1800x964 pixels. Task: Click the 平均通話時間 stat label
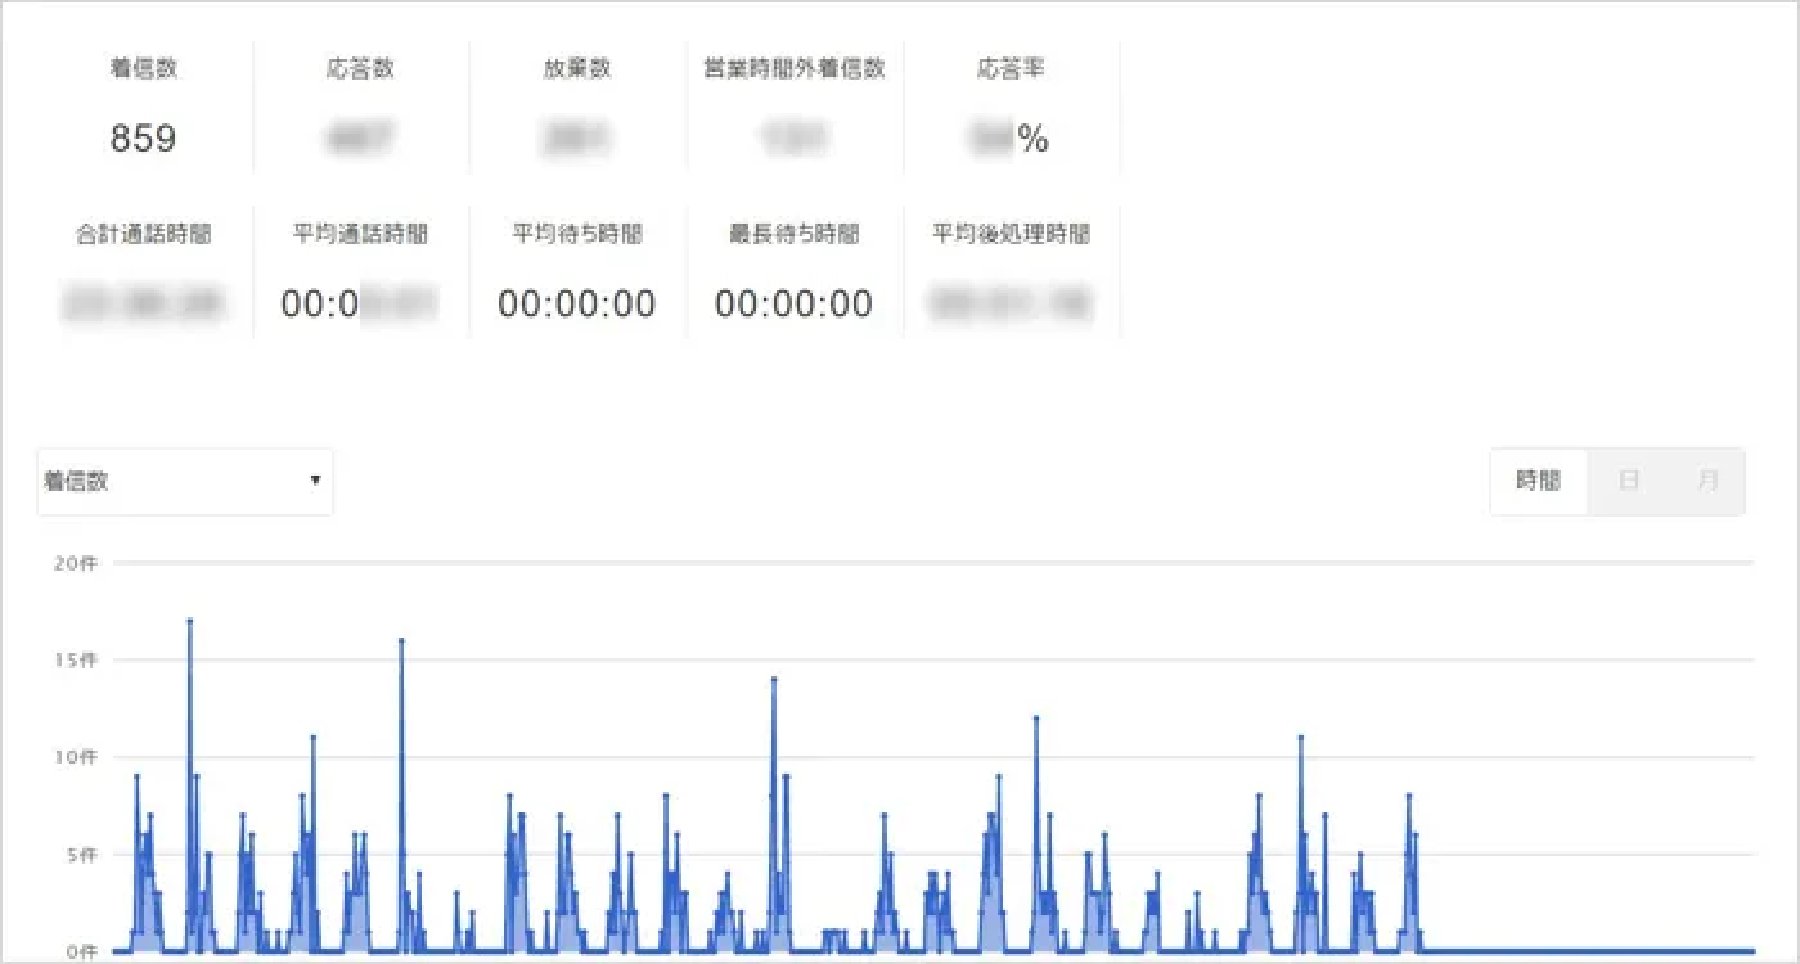(x=360, y=234)
